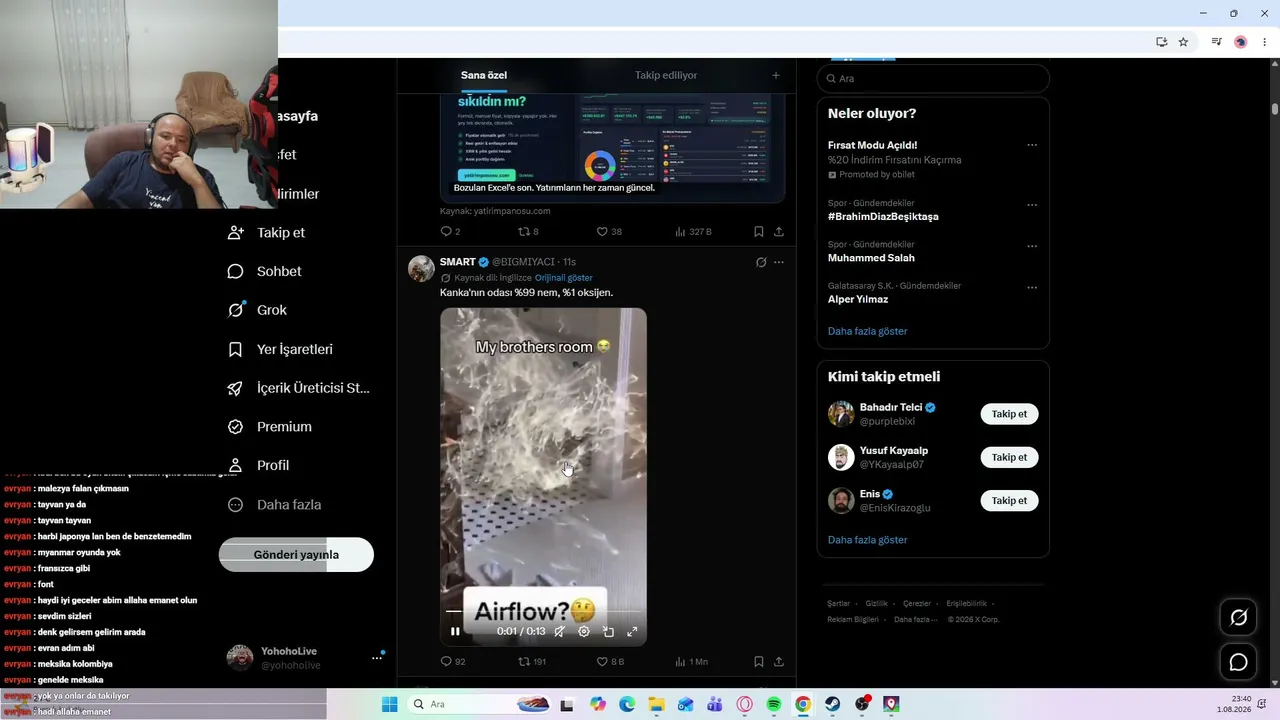Switch to the Sana özel tab
The image size is (1280, 720).
(x=484, y=75)
